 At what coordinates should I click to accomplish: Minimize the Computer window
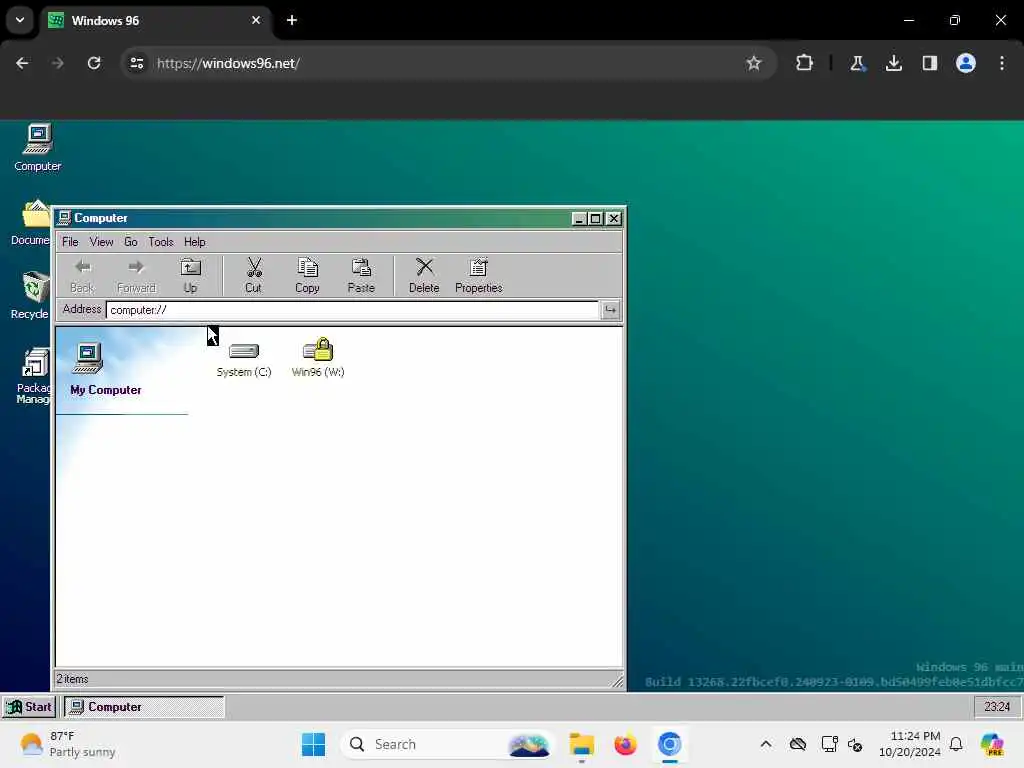tap(579, 218)
